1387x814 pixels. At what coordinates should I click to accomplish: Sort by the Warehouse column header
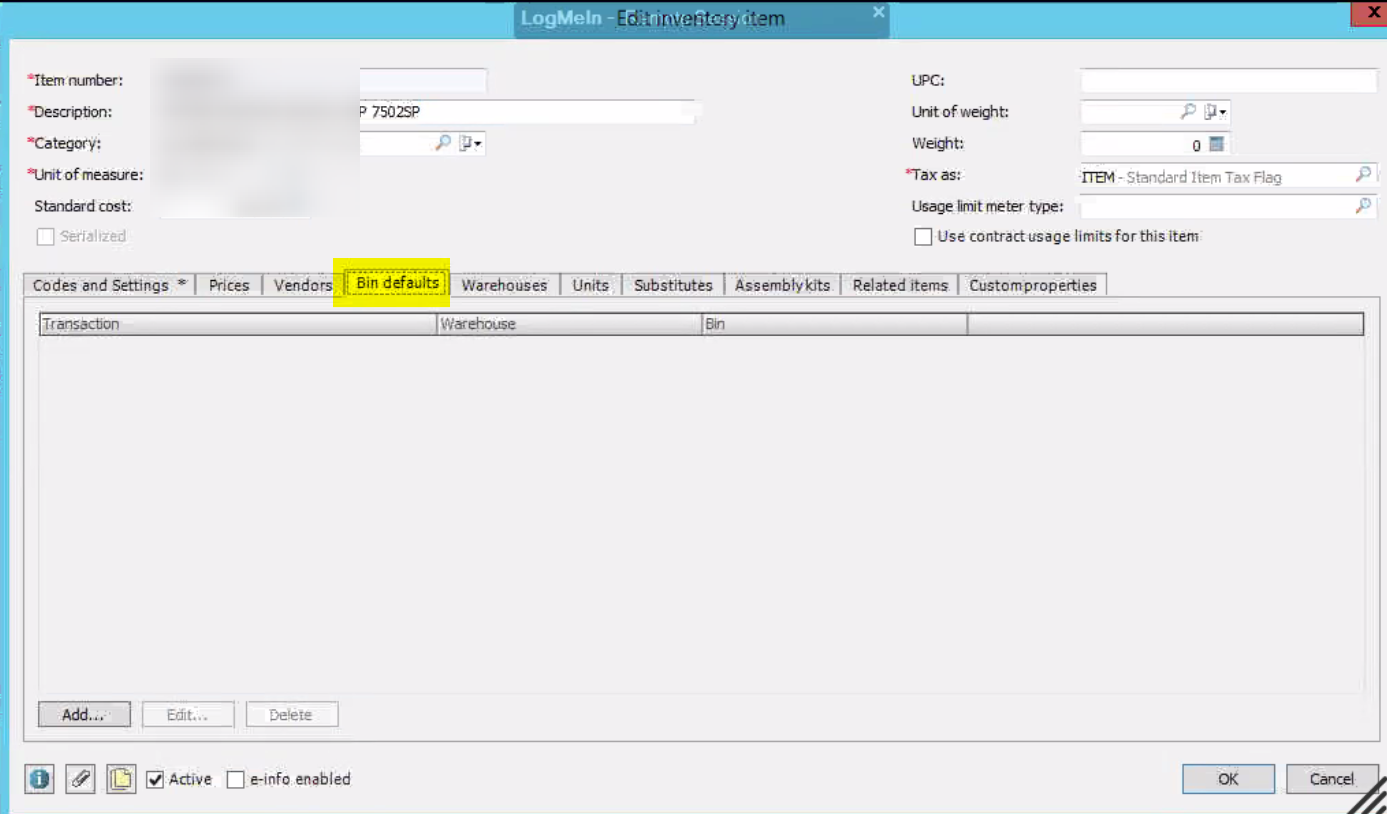570,324
